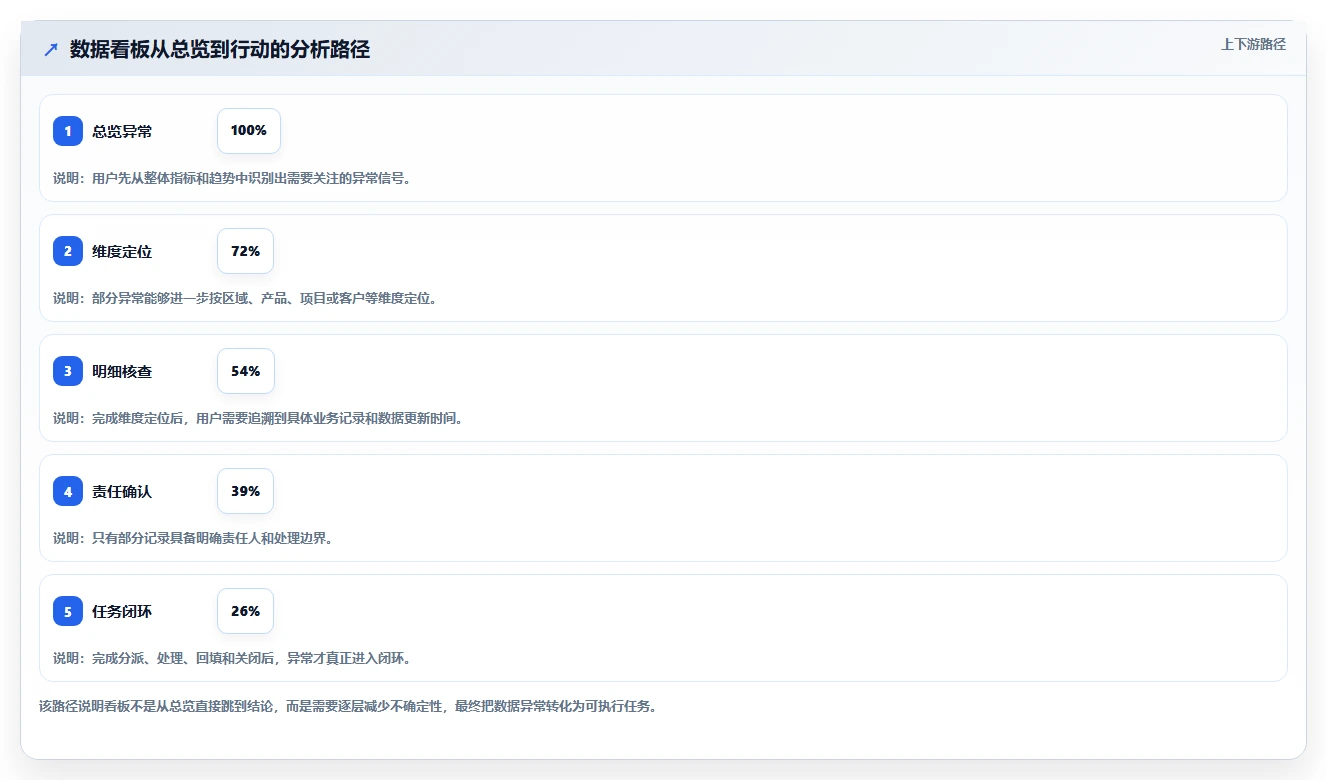Select the step 4 number badge
Image resolution: width=1327 pixels, height=780 pixels.
(x=68, y=491)
